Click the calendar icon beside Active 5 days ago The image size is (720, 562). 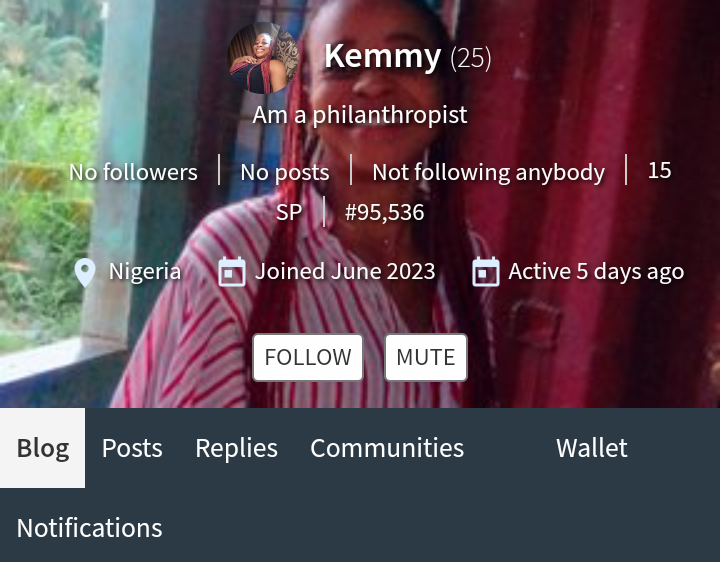click(486, 272)
